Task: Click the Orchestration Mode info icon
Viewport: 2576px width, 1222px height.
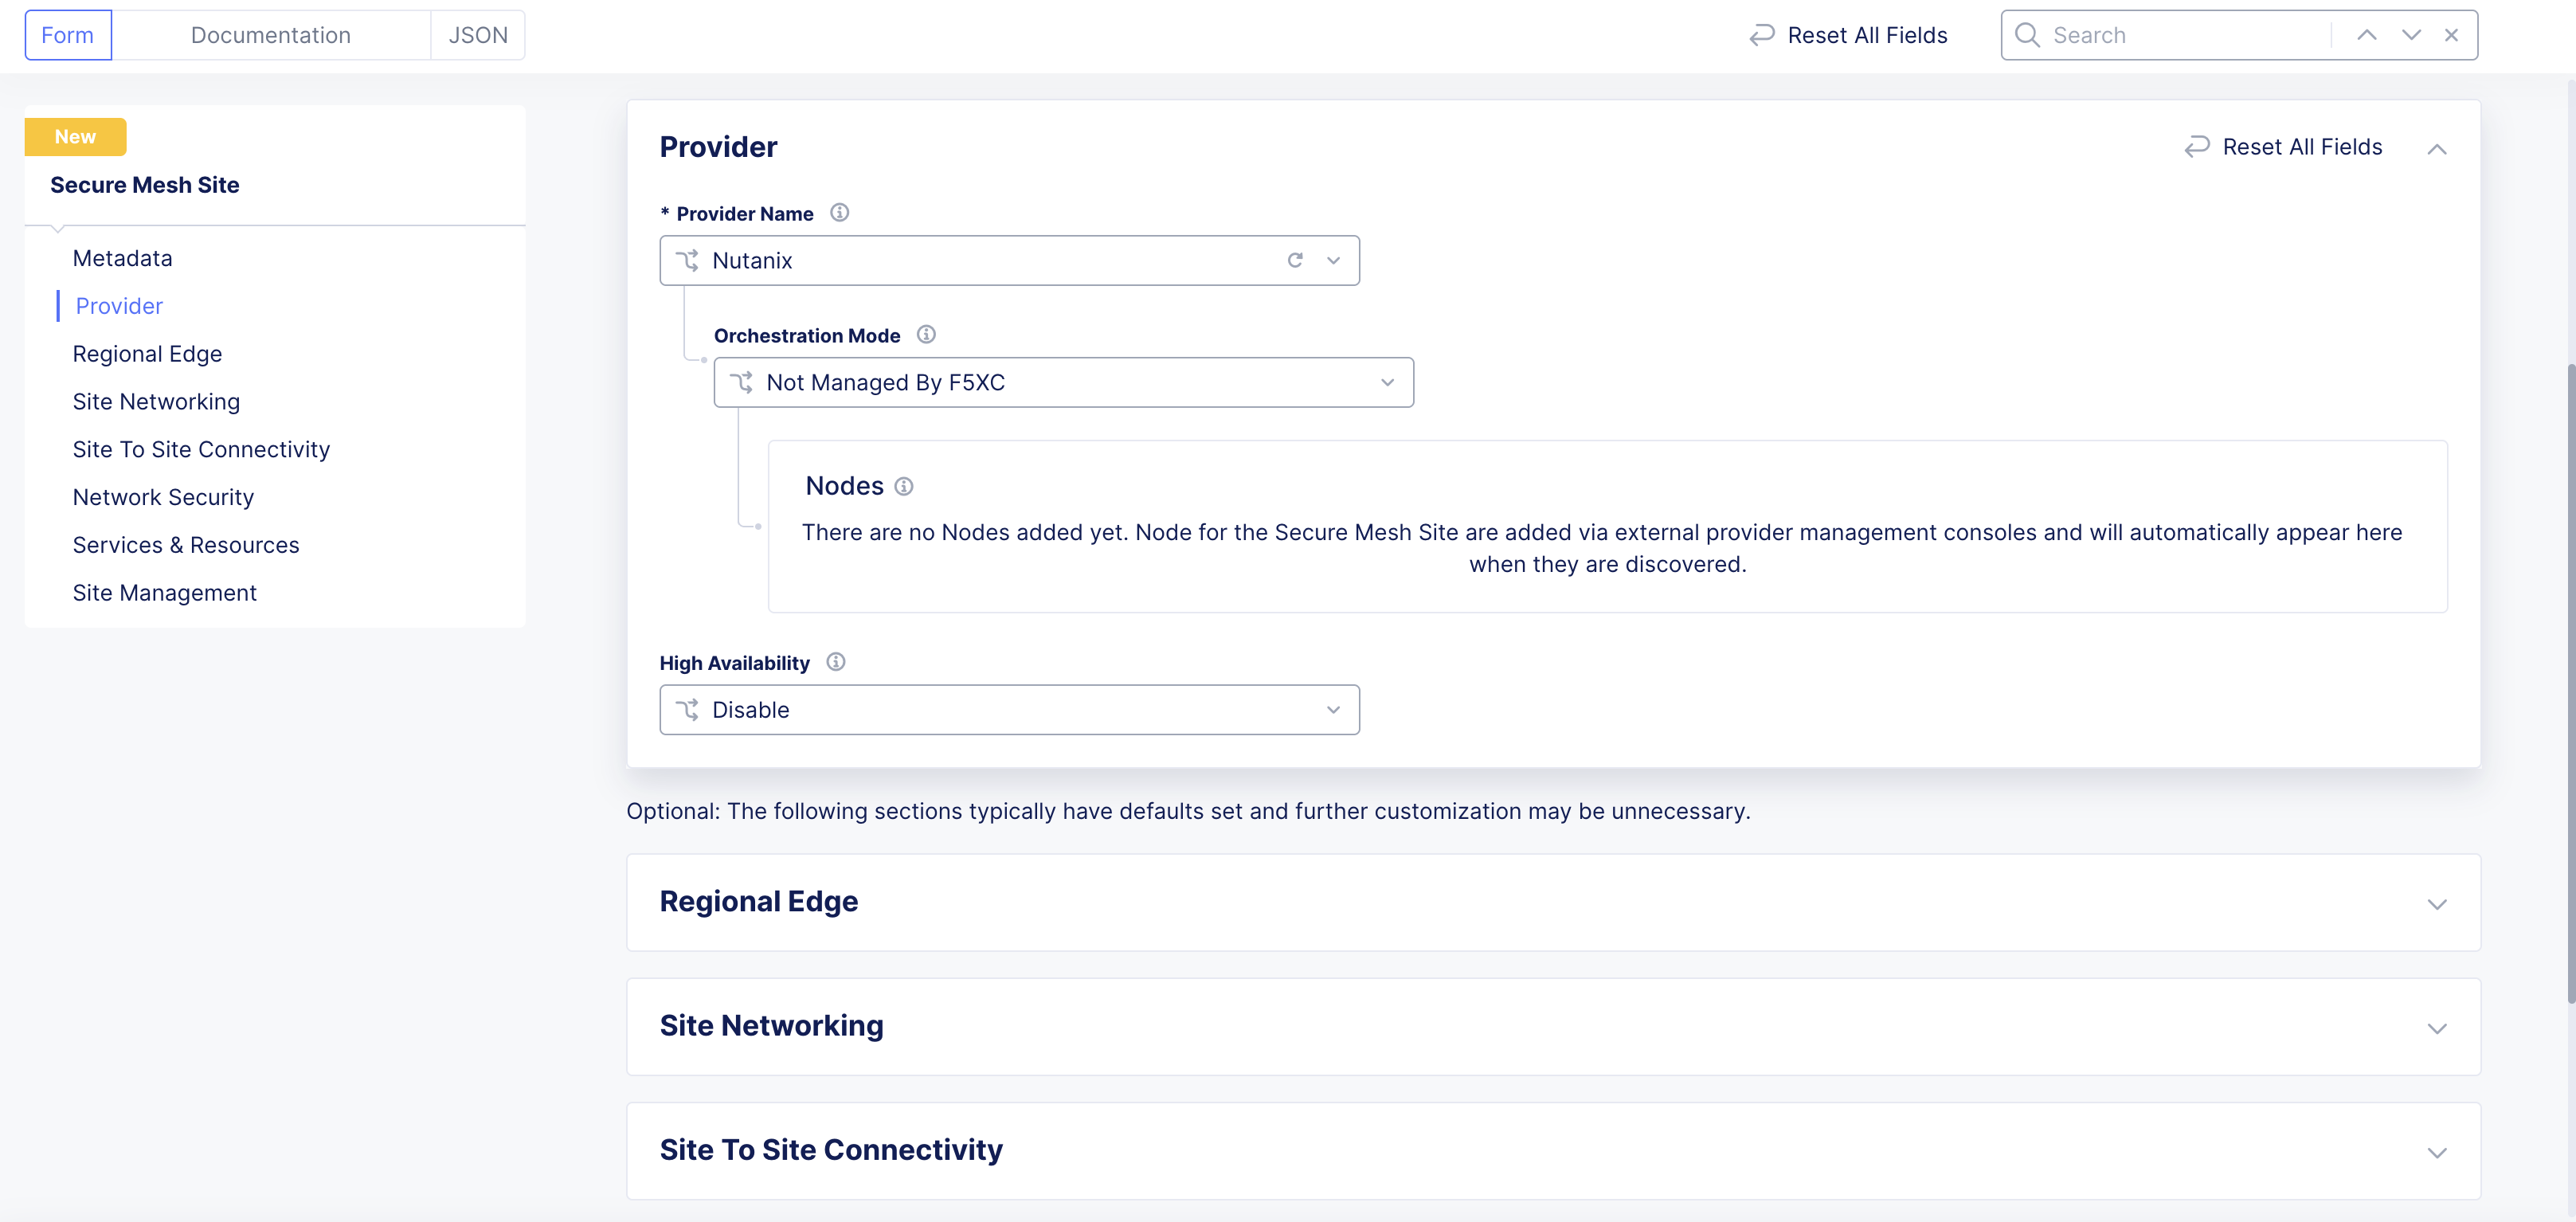Action: click(926, 335)
